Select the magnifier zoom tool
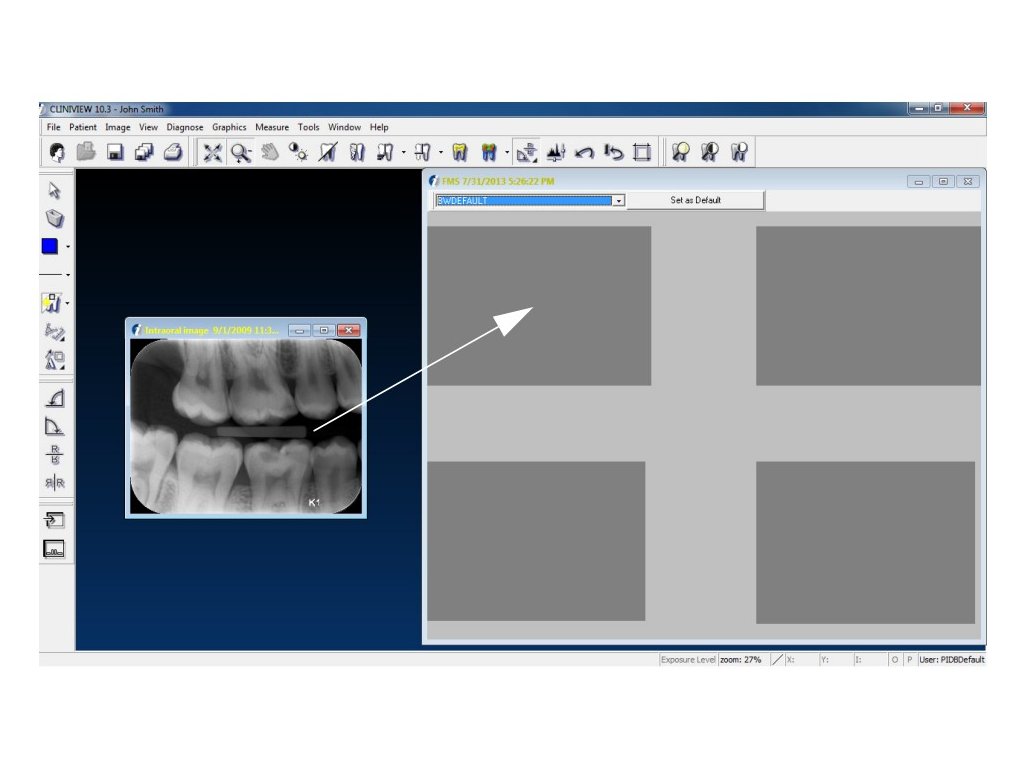 241,152
